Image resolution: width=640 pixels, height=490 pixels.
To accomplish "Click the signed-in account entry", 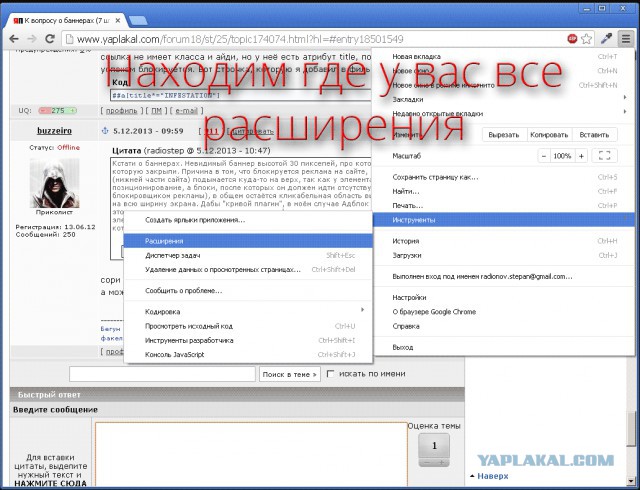I will point(504,276).
